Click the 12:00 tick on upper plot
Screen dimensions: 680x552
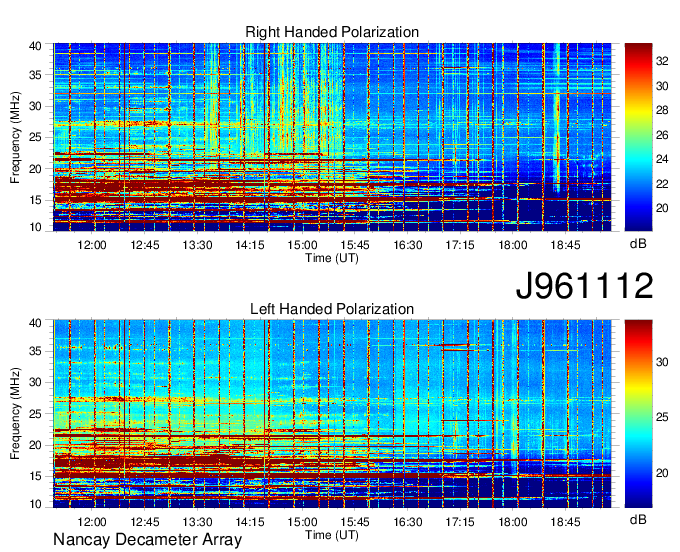pyautogui.click(x=92, y=245)
